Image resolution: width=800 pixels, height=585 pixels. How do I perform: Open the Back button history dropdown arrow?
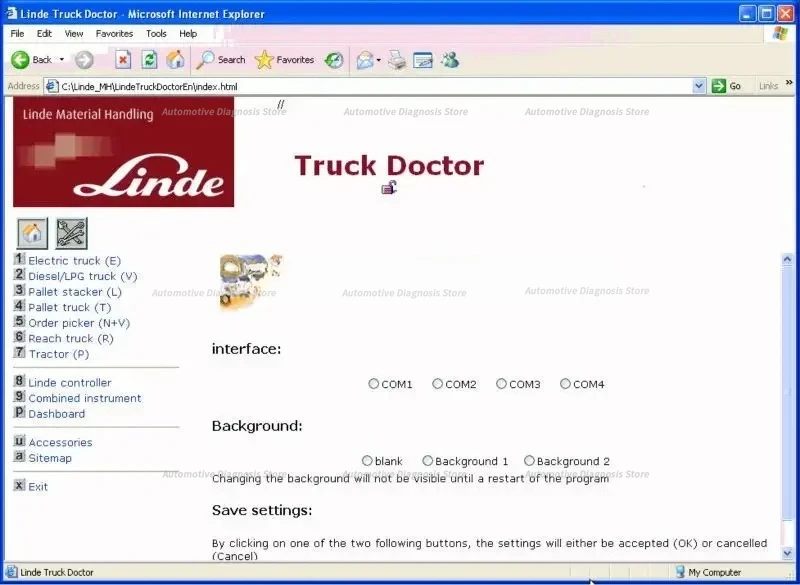pos(62,60)
